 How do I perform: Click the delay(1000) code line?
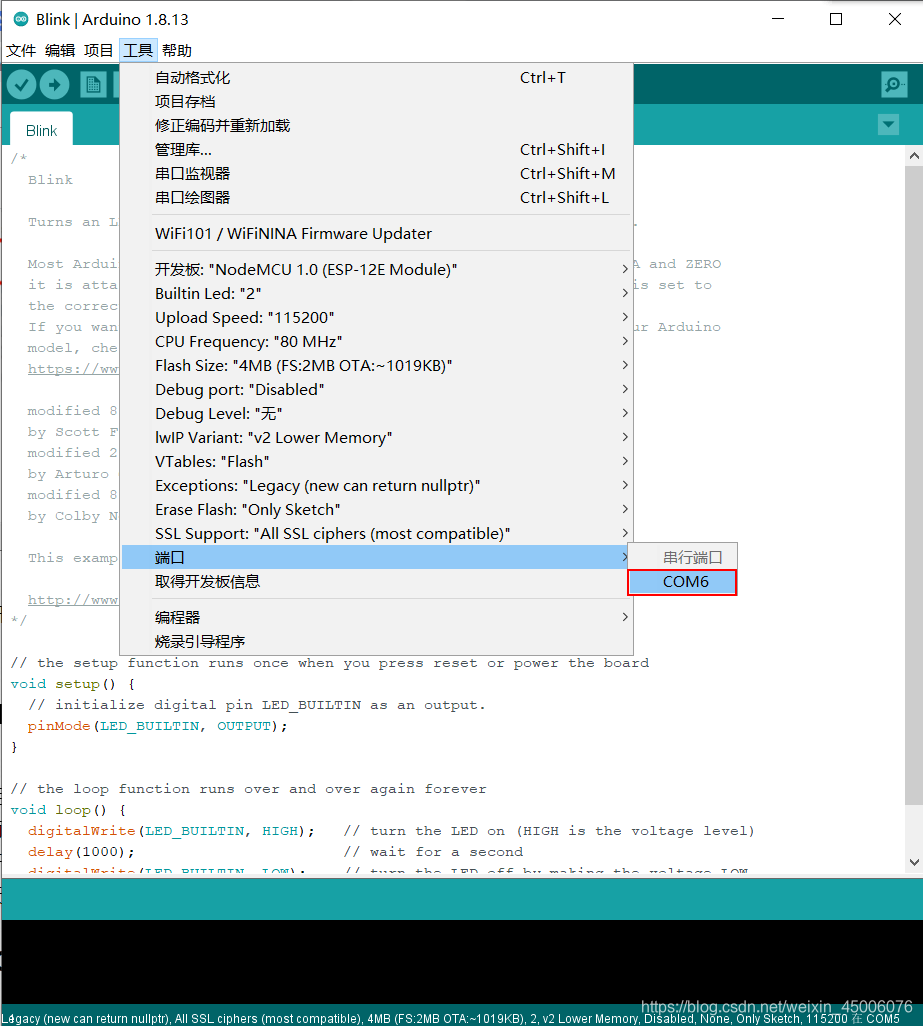tap(81, 851)
